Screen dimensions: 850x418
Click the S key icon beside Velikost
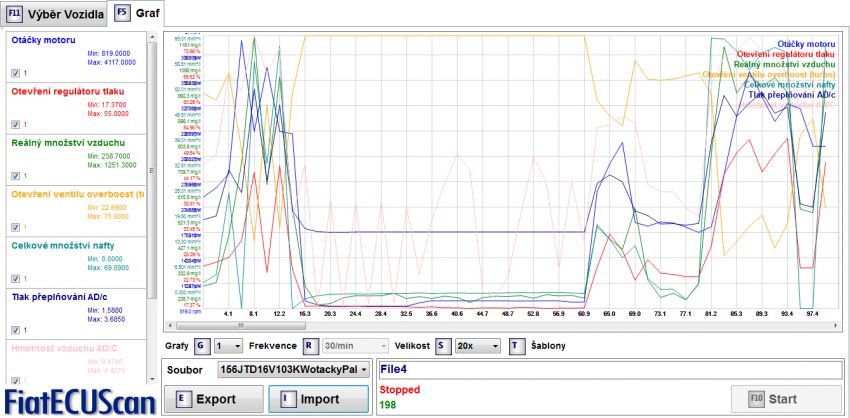441,345
